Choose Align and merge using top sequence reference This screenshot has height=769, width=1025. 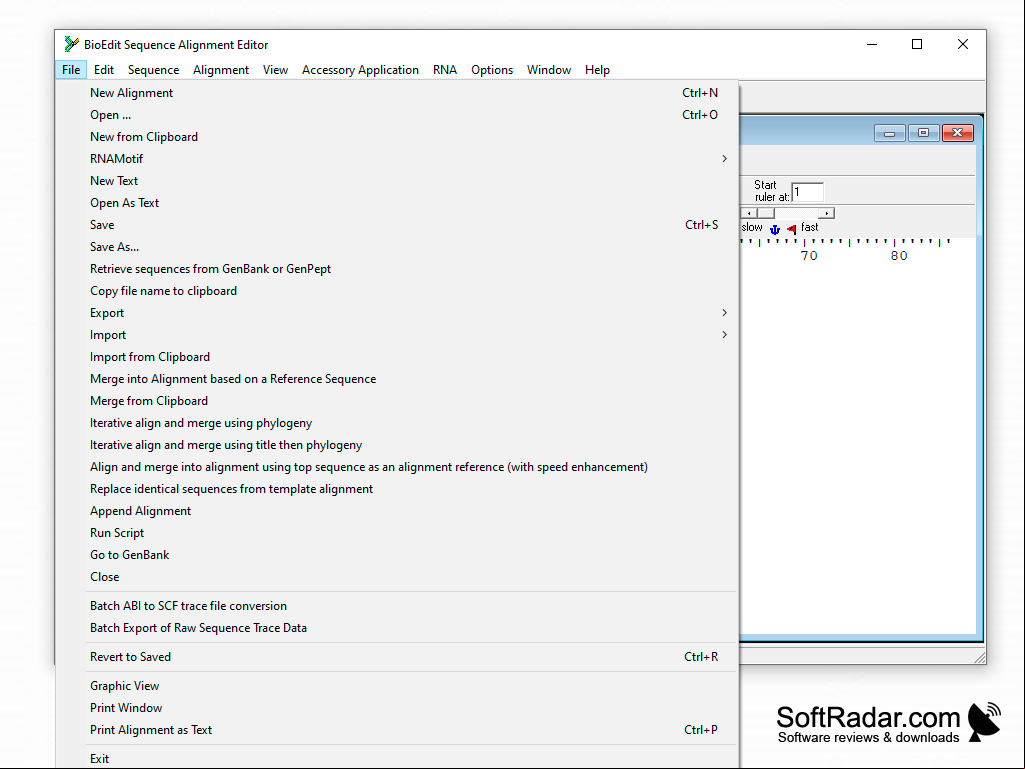click(397, 467)
